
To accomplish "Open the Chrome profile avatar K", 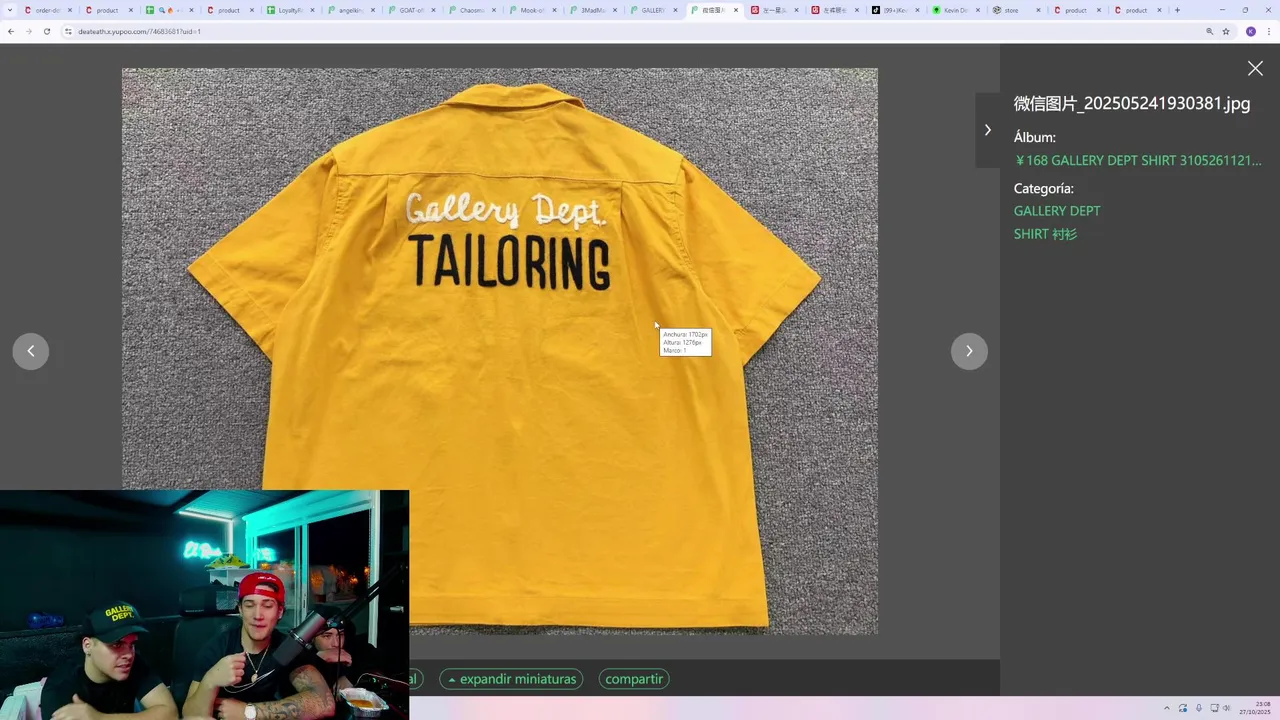I will pos(1250,31).
